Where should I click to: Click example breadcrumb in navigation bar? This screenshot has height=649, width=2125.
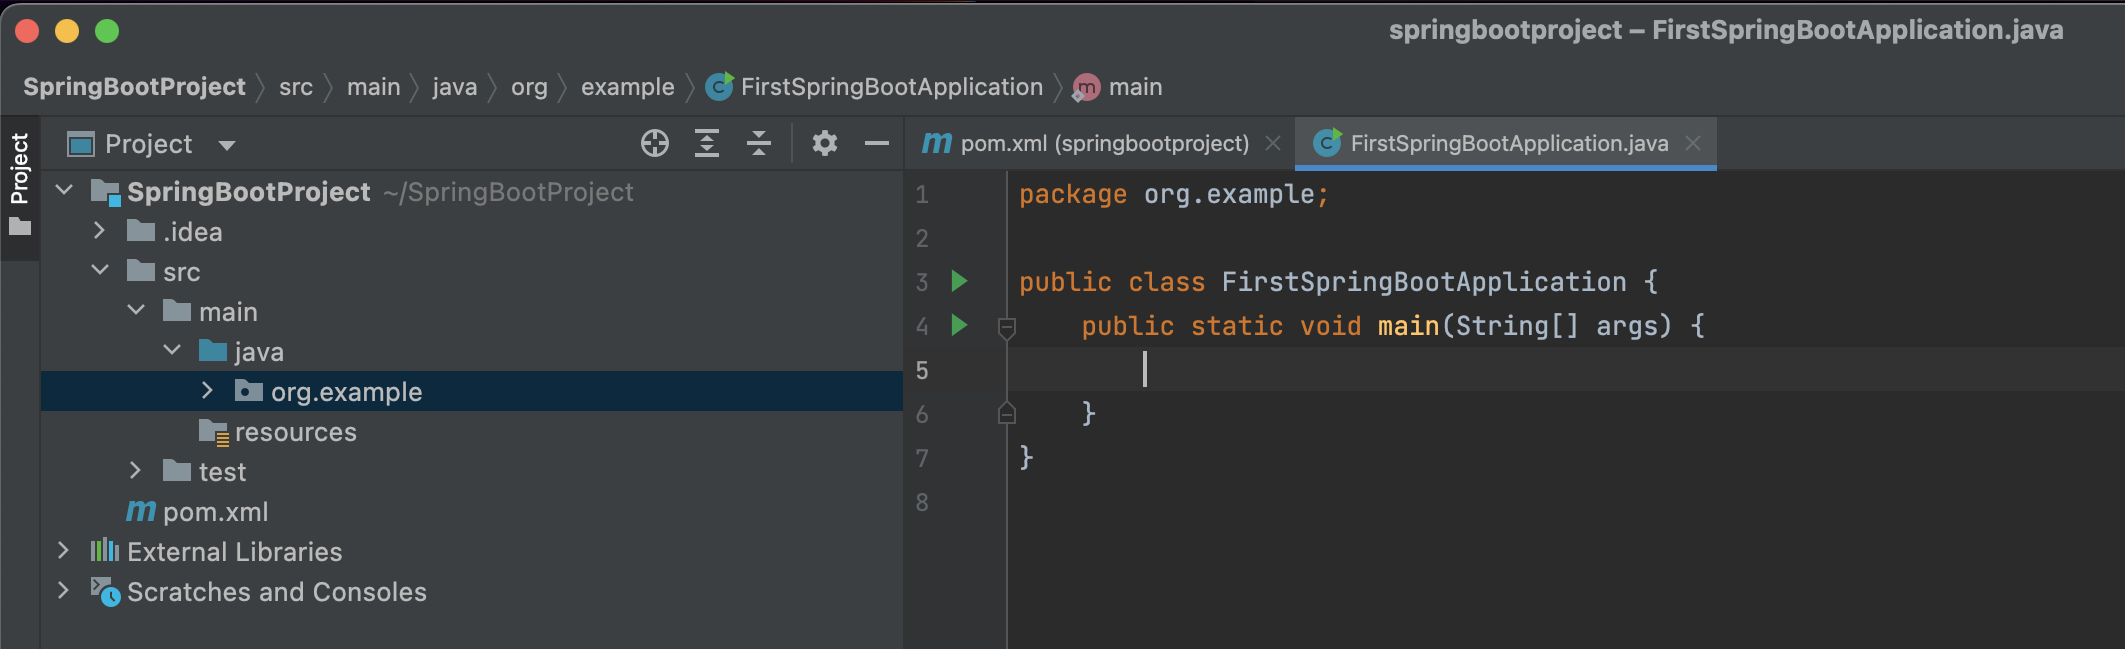coord(627,87)
